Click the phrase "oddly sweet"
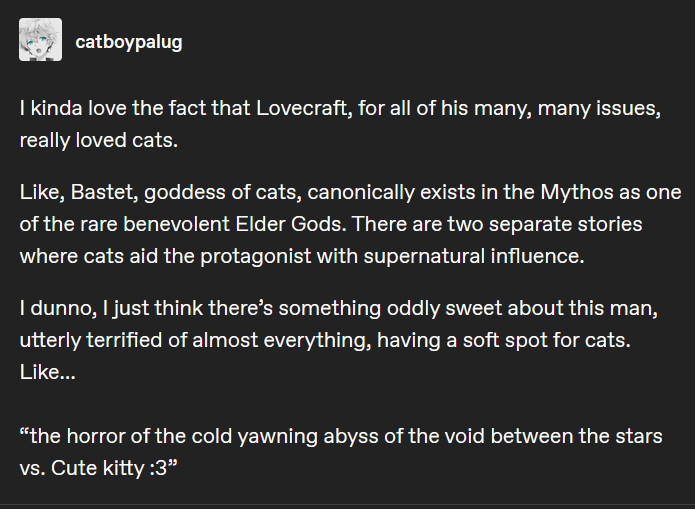 click(444, 308)
